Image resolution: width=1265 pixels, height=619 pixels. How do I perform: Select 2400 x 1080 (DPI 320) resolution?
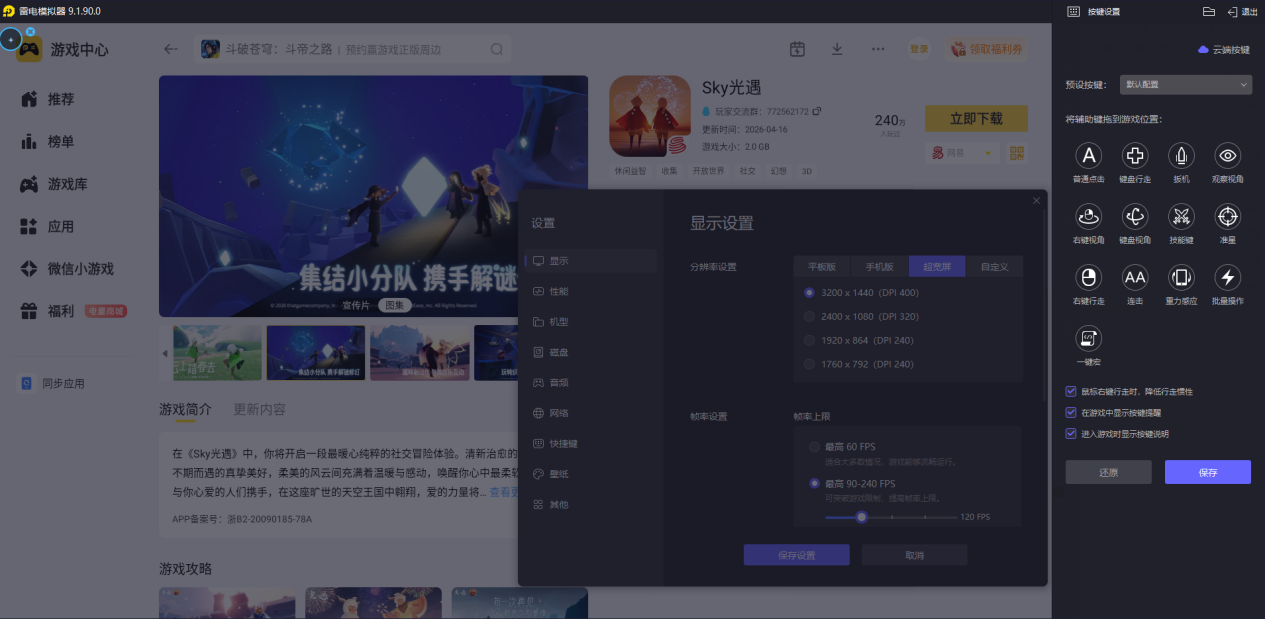tap(862, 316)
